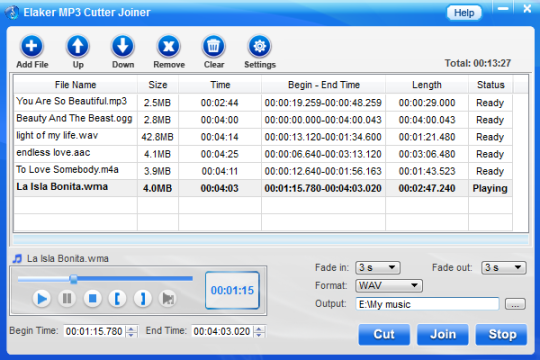Minimize the Elaker MP3 Cutter Joiner window
The height and width of the screenshot is (360, 540).
click(x=503, y=9)
